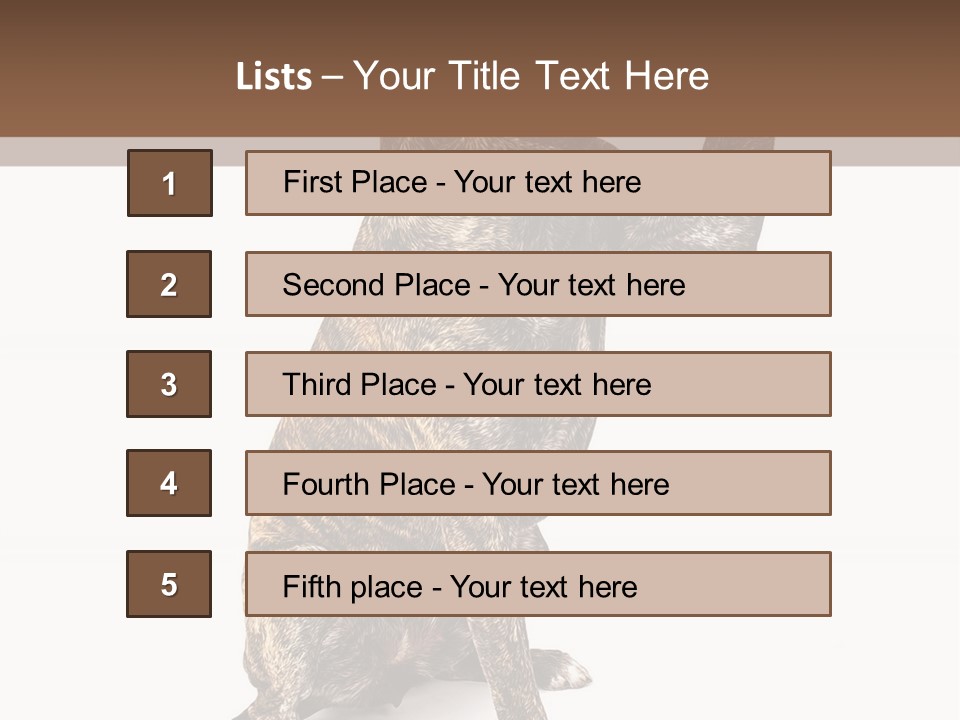Select the Third Place text bar
The image size is (960, 720).
pos(538,384)
